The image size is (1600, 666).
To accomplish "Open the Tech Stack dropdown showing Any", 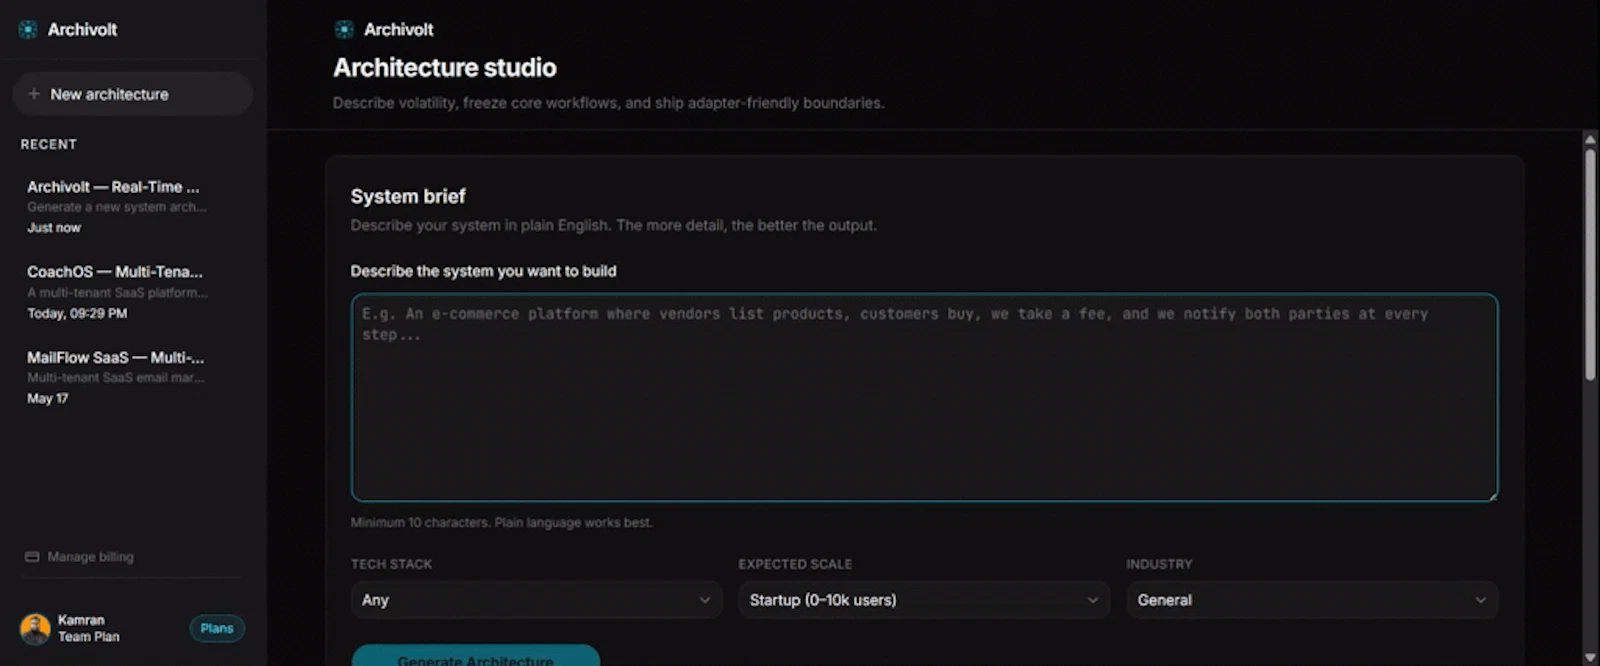I will pos(536,600).
